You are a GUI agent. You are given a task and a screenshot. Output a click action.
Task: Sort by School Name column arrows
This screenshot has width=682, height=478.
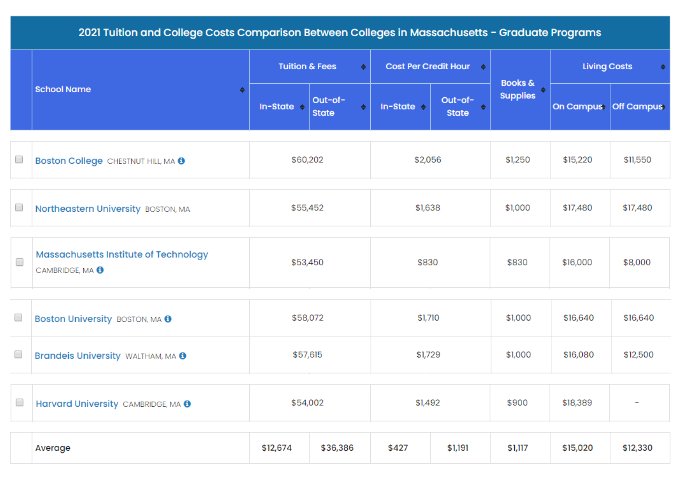pyautogui.click(x=242, y=90)
